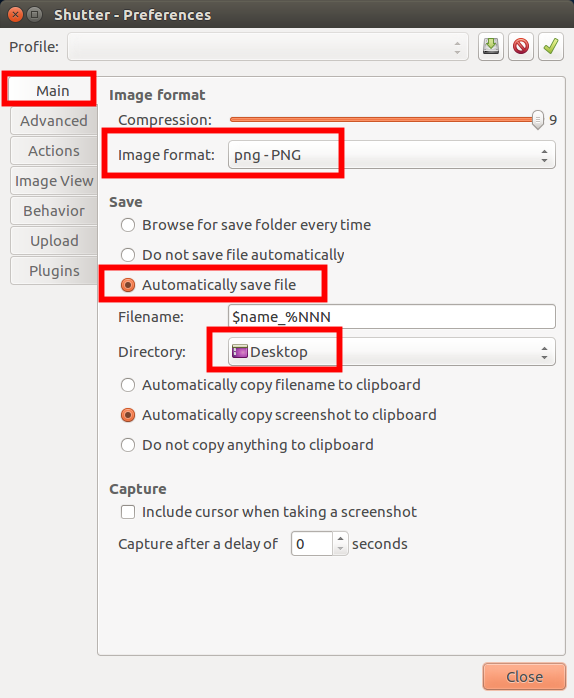The height and width of the screenshot is (698, 574).
Task: Switch to the Advanced tab
Action: (x=54, y=121)
